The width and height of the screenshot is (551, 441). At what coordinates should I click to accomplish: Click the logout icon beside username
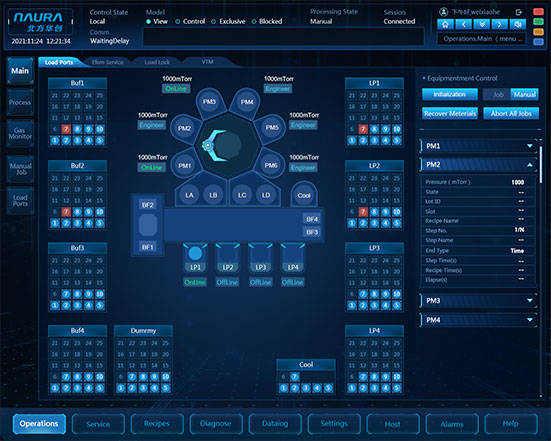pos(519,12)
